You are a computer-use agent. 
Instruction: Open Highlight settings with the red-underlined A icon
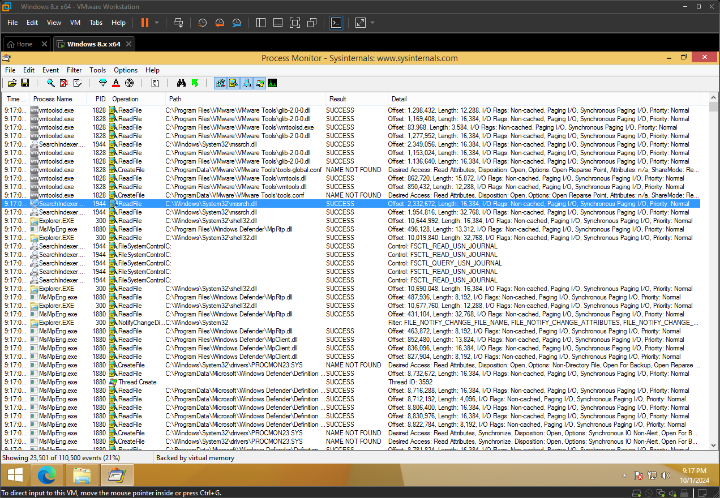116,83
